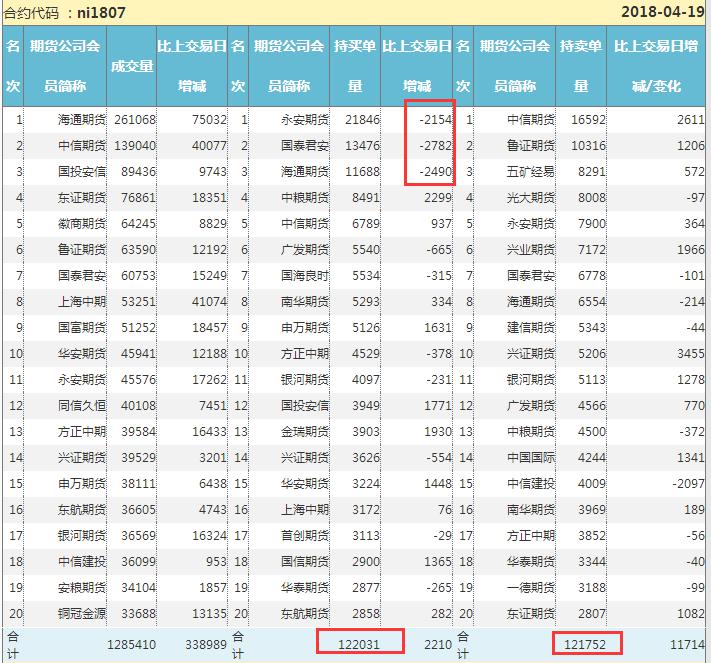Screen dimensions: 711x663
Task: Select the cell showing 40077
Action: (209, 146)
